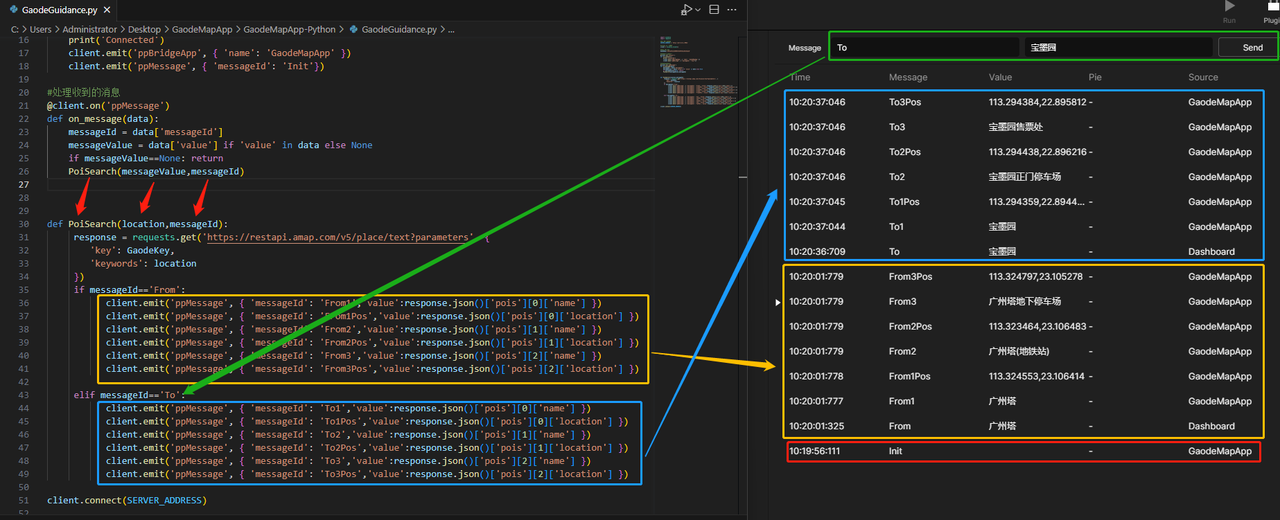The image size is (1280, 520).
Task: Click the breadcrumb ellipsis after GaodeGuidance.py
Action: [451, 30]
